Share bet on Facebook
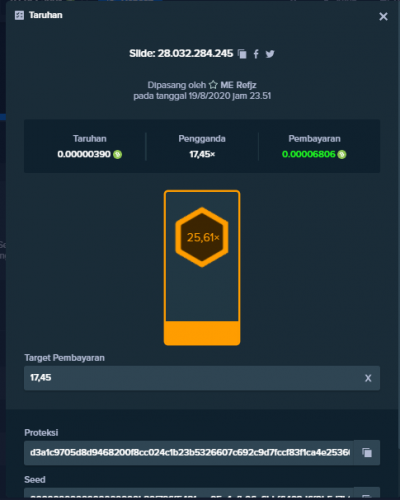Viewport: 400px width, 500px height. (x=256, y=54)
